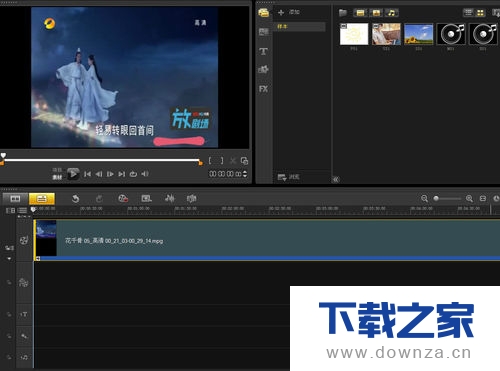The image size is (500, 371).
Task: Click the voice track icon
Action: pos(24,336)
